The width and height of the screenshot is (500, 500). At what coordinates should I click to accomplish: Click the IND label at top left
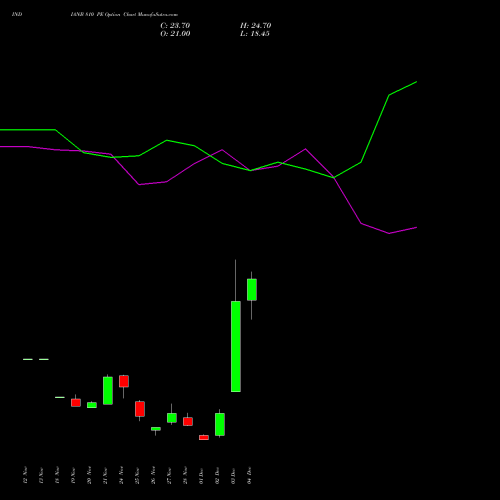pos(17,15)
